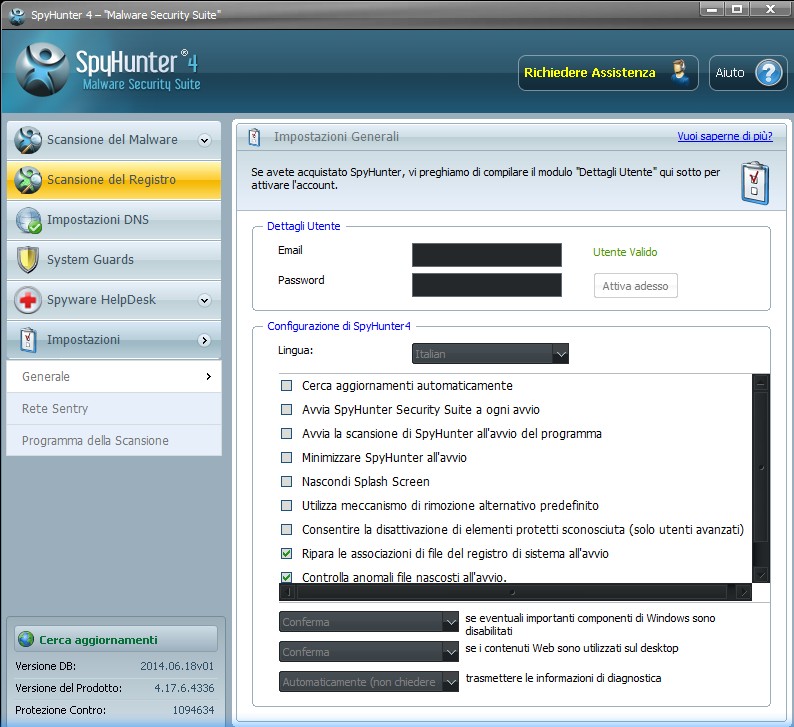This screenshot has height=727, width=794.
Task: Click Richiedere Assistenza button
Action: coord(608,73)
